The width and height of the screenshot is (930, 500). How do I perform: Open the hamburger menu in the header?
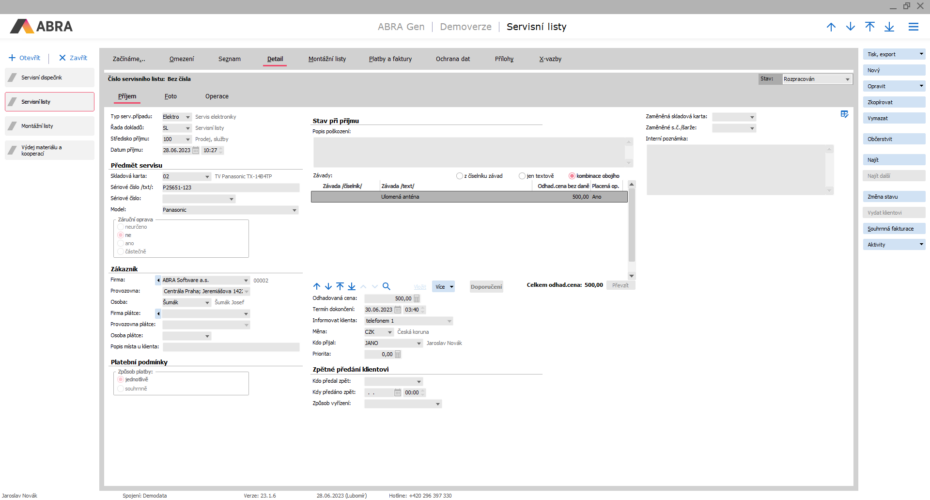point(913,25)
